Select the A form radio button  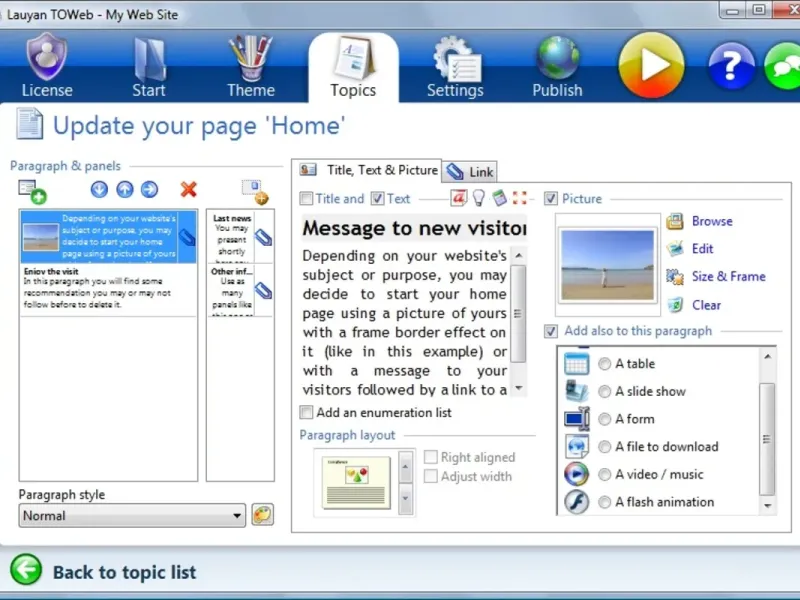[605, 419]
